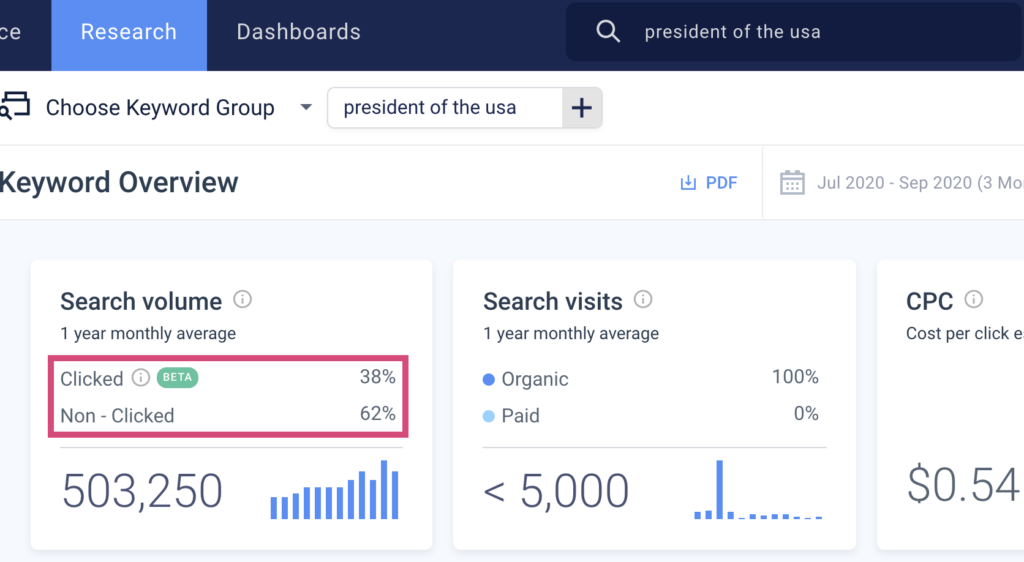Click the $0.54 CPC value

click(963, 485)
